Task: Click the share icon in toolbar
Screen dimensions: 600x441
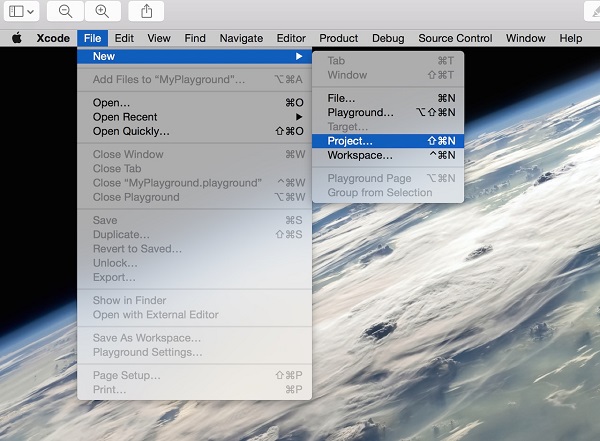Action: tap(147, 11)
